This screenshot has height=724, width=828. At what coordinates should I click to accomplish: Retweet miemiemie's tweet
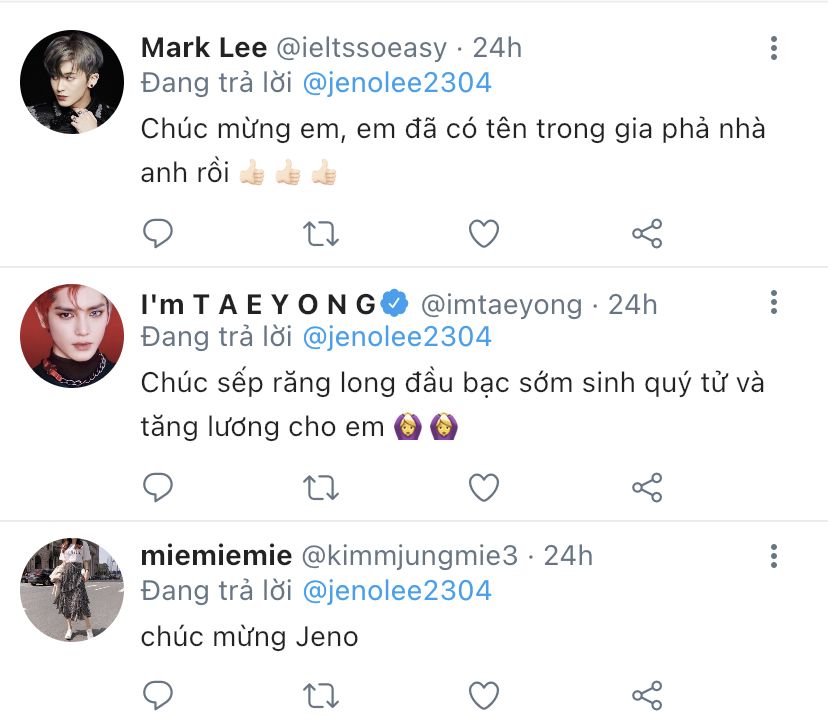point(321,696)
